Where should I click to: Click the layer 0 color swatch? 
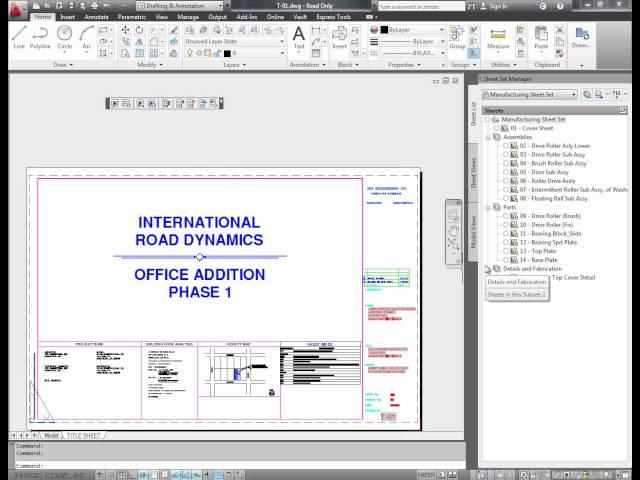[227, 53]
